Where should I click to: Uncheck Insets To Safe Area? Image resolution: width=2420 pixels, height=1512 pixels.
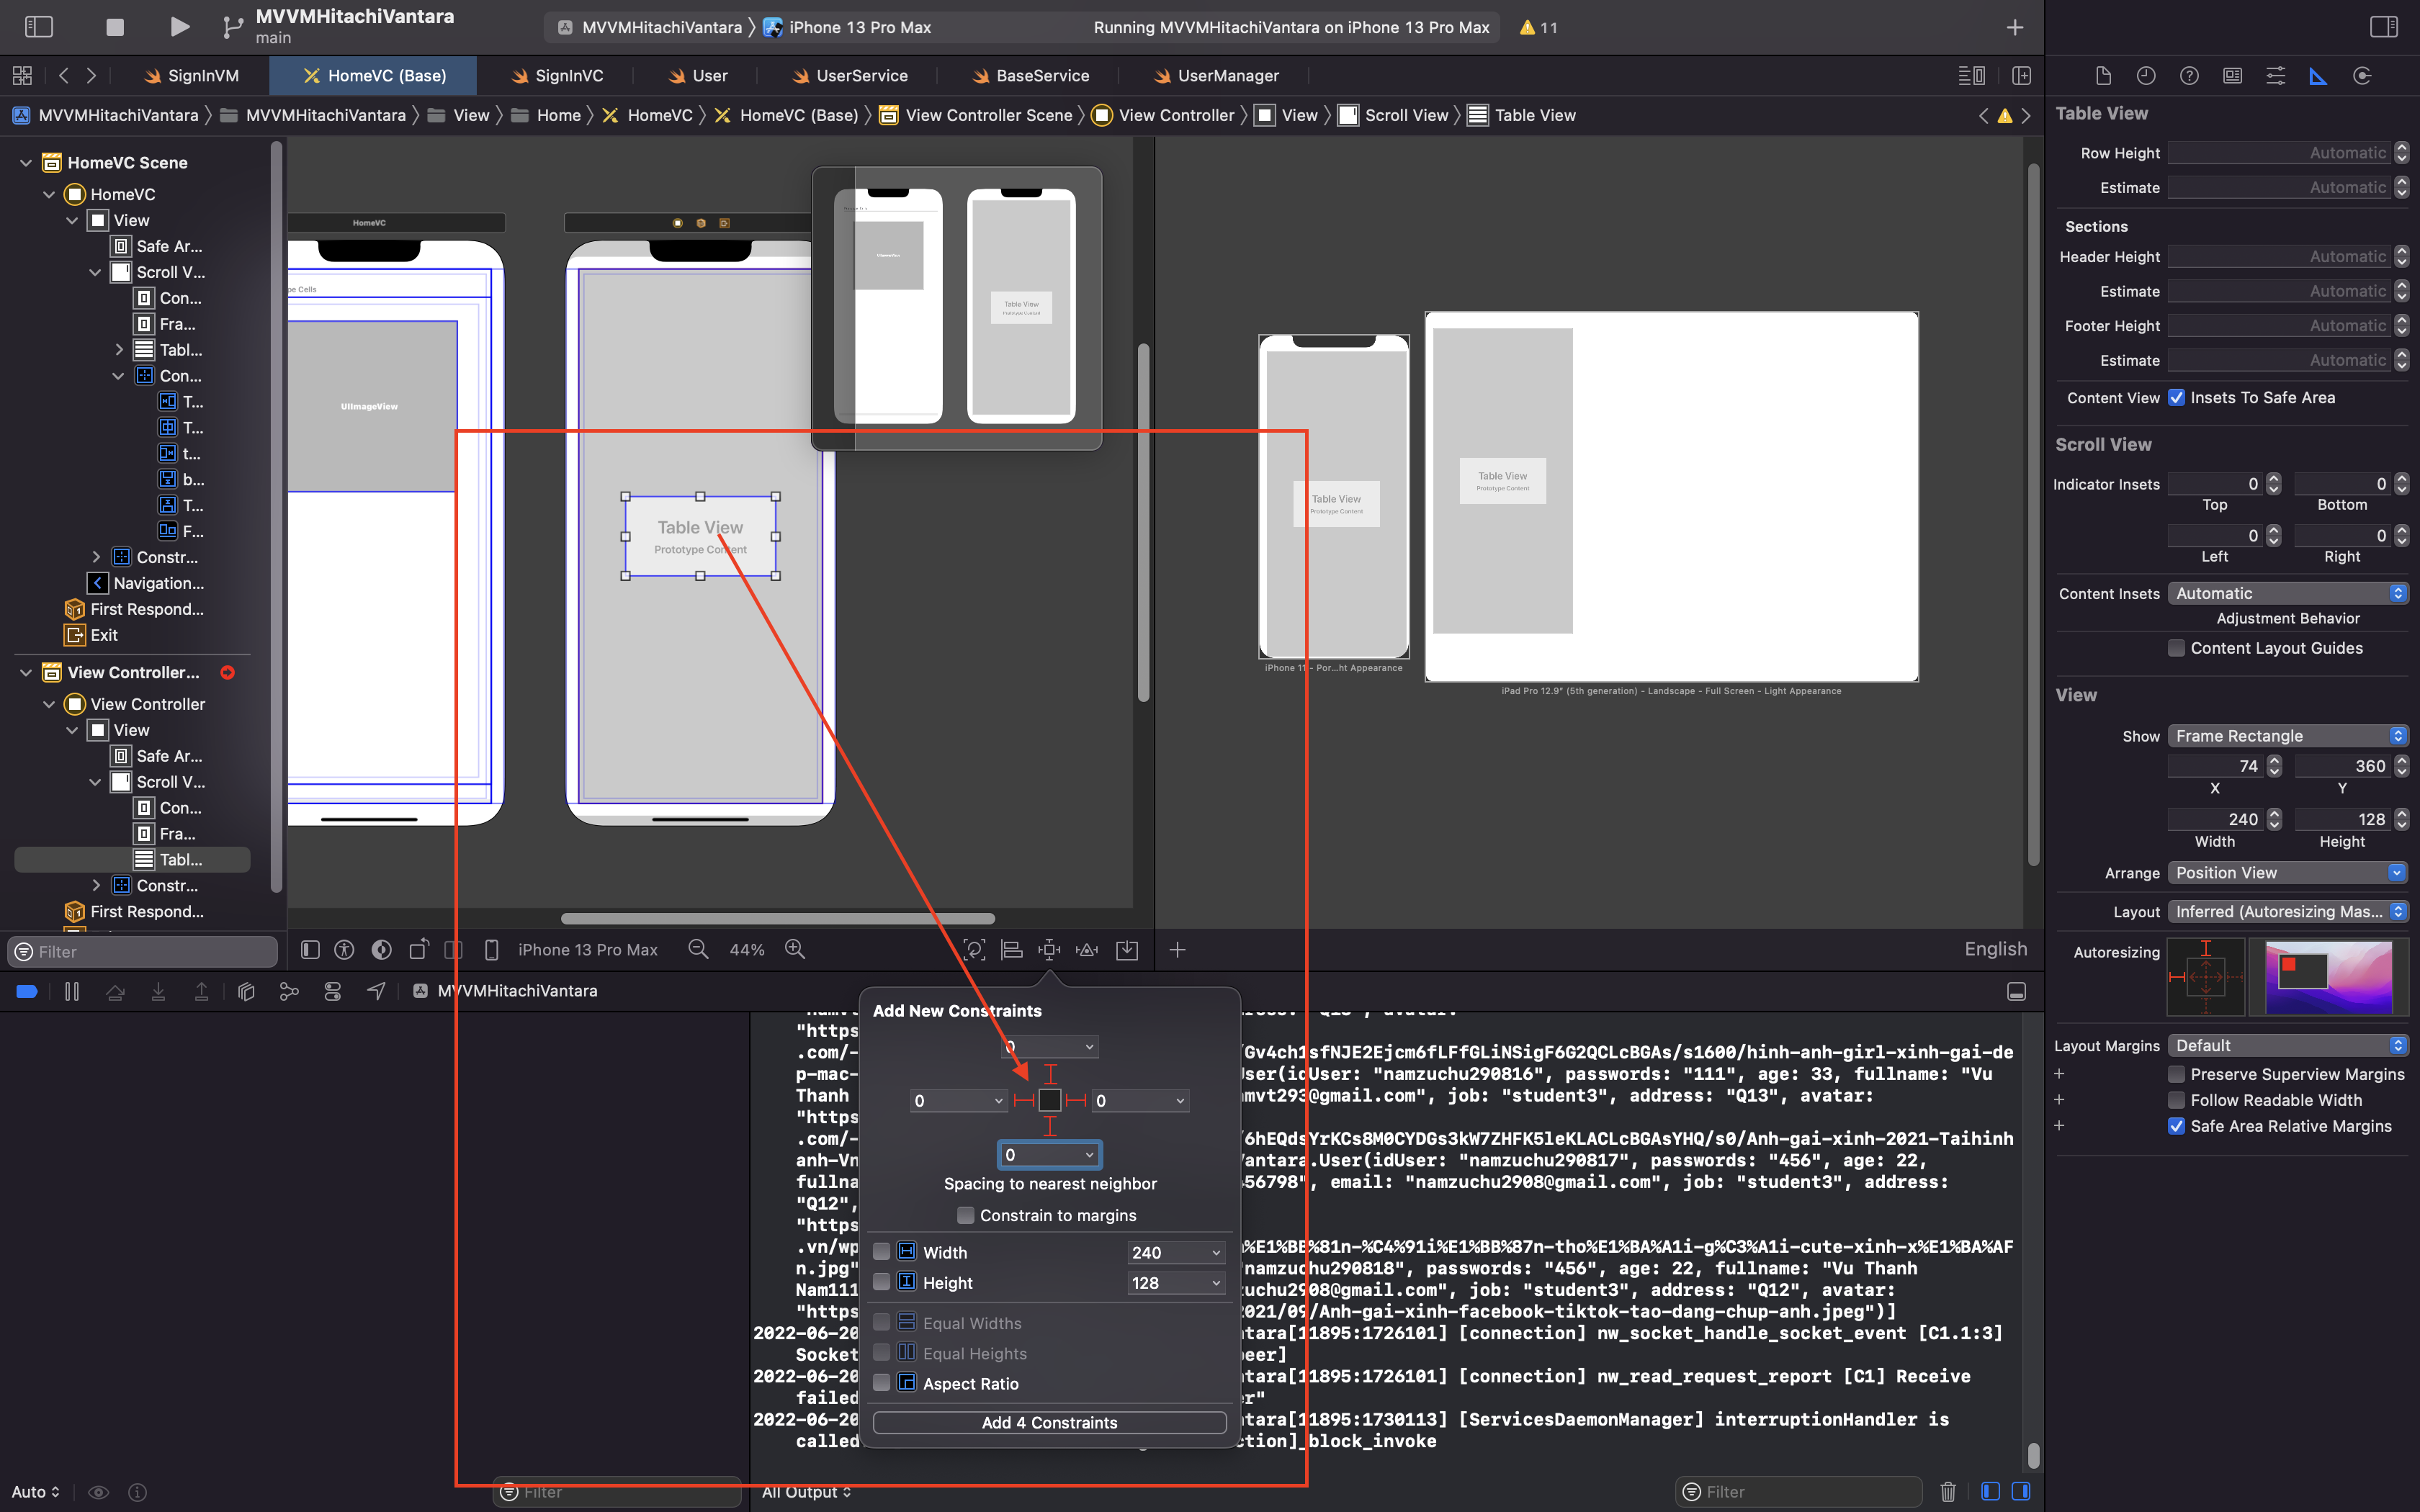[x=2176, y=398]
